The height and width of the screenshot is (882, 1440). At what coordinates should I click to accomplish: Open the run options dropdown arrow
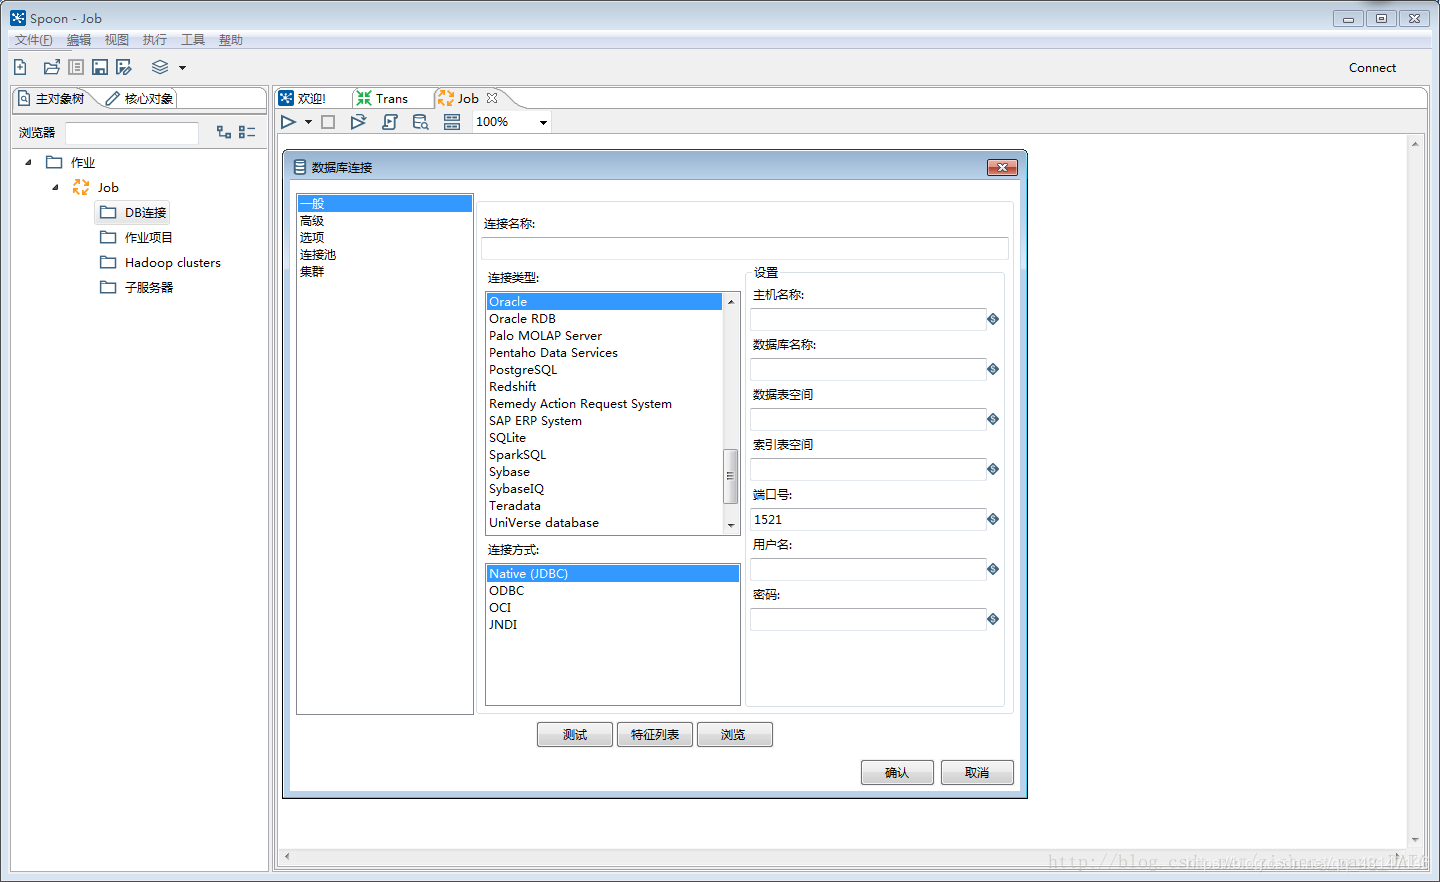click(x=308, y=122)
